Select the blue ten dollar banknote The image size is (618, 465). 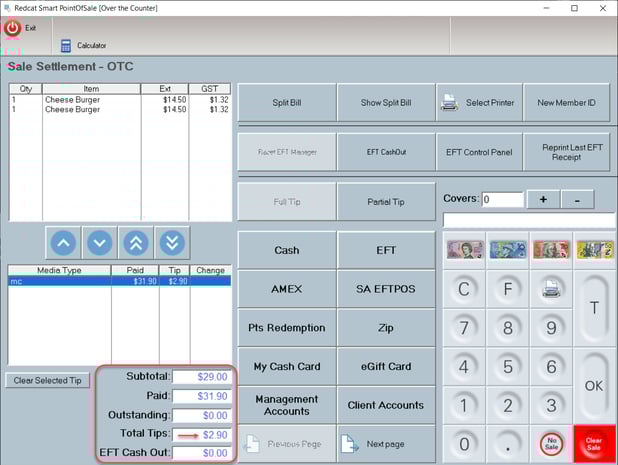click(x=508, y=250)
